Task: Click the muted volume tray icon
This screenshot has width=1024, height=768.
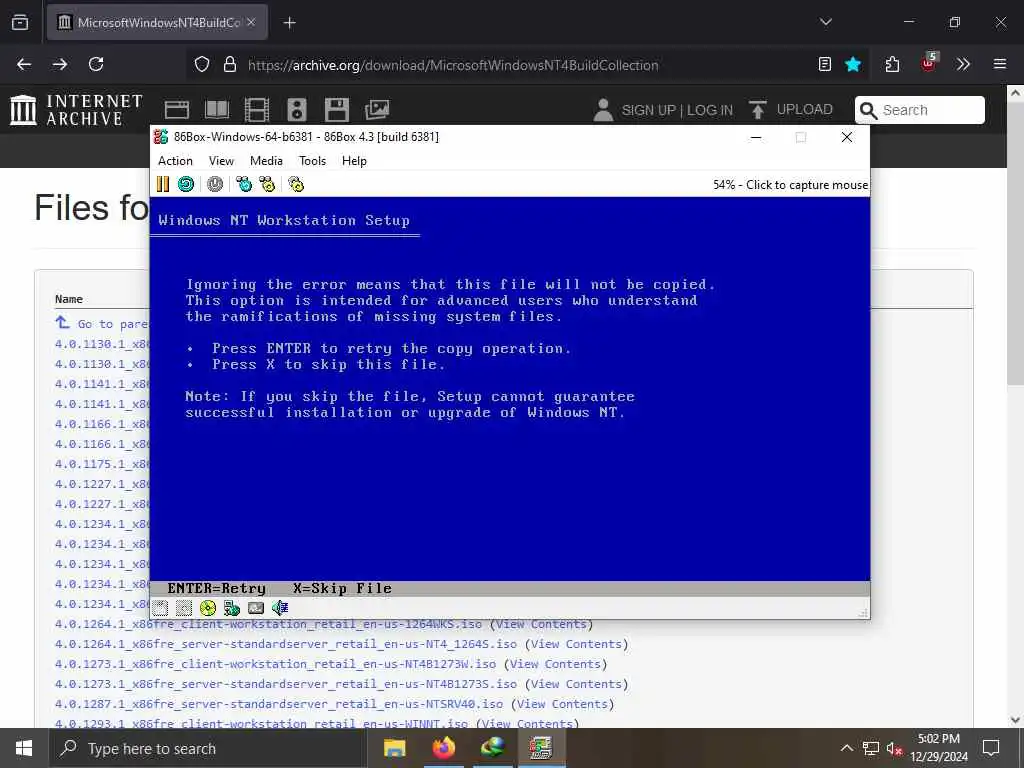Action: click(x=894, y=749)
